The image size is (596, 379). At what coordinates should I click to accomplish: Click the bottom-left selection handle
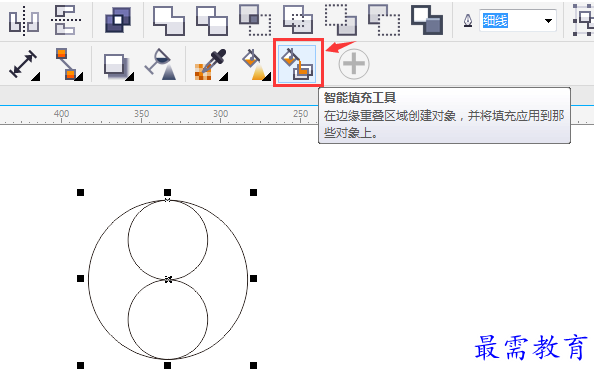pyautogui.click(x=81, y=365)
